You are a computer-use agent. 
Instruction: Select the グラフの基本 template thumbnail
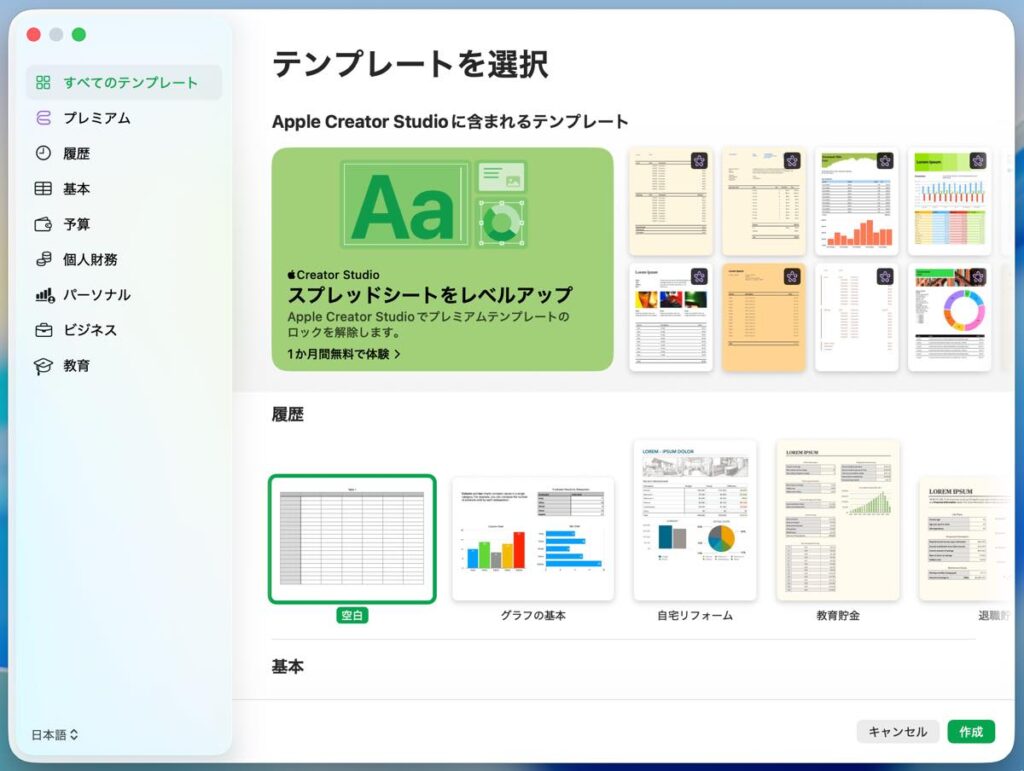click(533, 539)
